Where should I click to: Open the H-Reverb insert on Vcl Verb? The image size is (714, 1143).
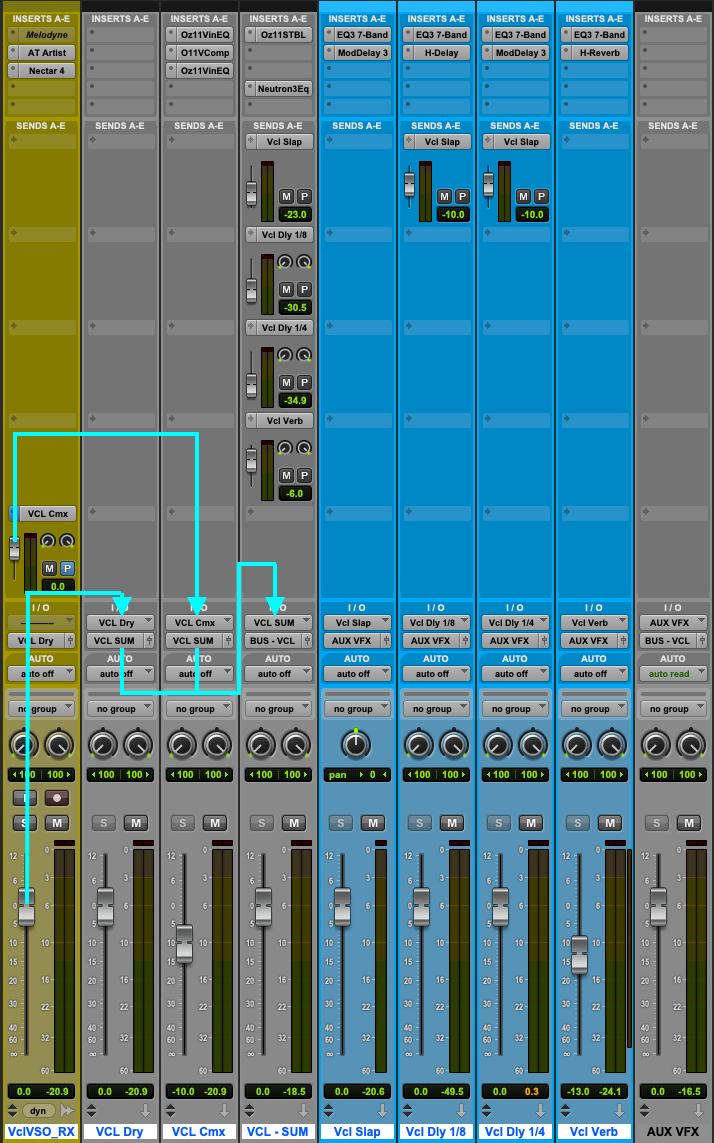pyautogui.click(x=599, y=52)
